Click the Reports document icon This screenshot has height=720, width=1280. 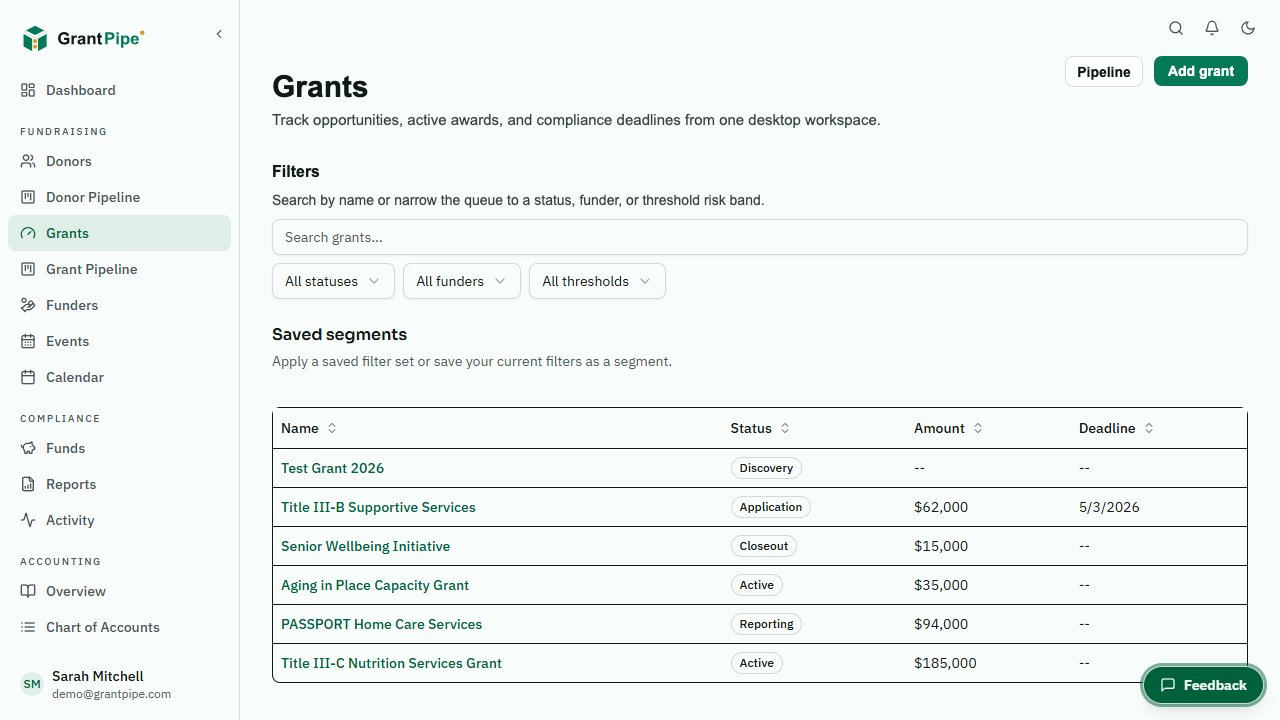point(28,484)
